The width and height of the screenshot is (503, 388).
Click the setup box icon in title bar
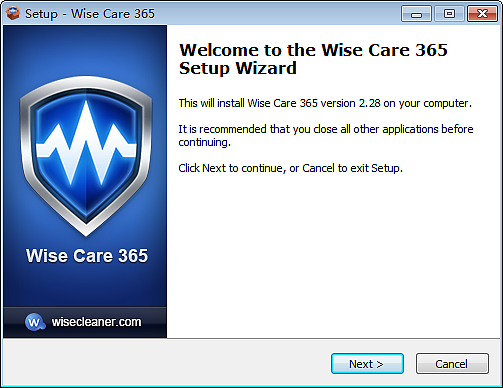pyautogui.click(x=13, y=14)
